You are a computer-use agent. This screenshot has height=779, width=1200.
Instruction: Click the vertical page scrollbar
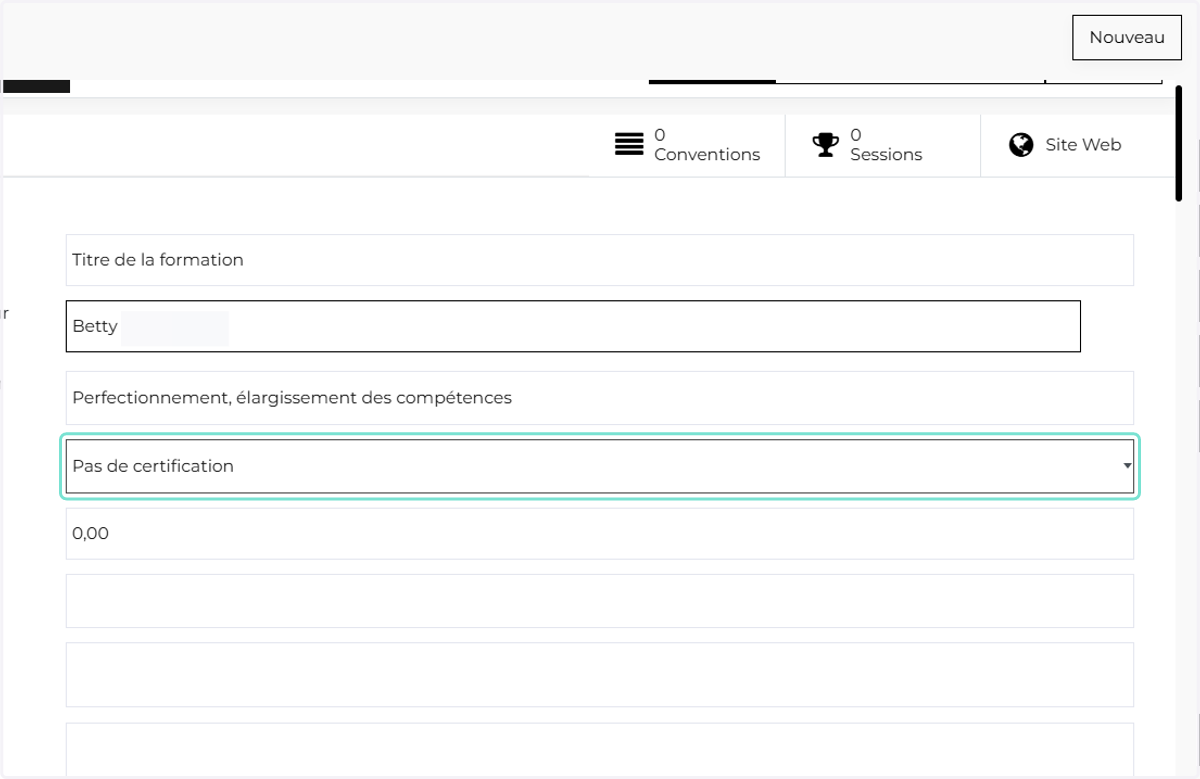pyautogui.click(x=1180, y=143)
